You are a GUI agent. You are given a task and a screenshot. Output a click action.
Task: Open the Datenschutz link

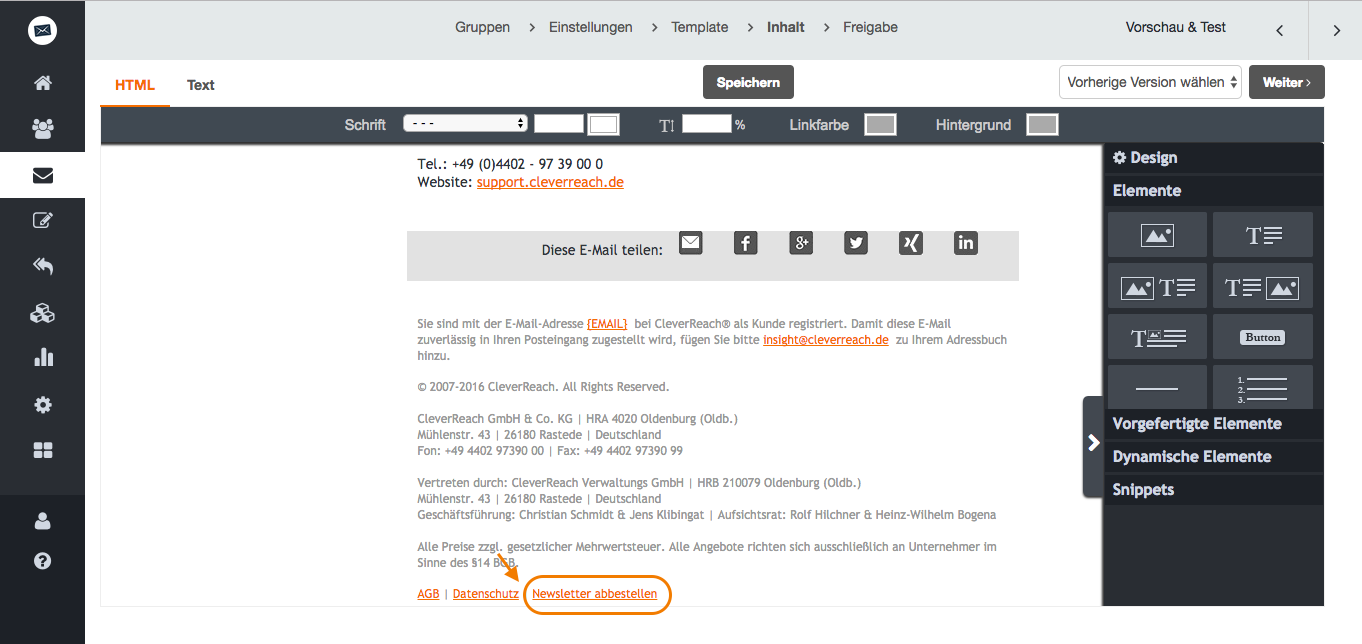tap(486, 594)
